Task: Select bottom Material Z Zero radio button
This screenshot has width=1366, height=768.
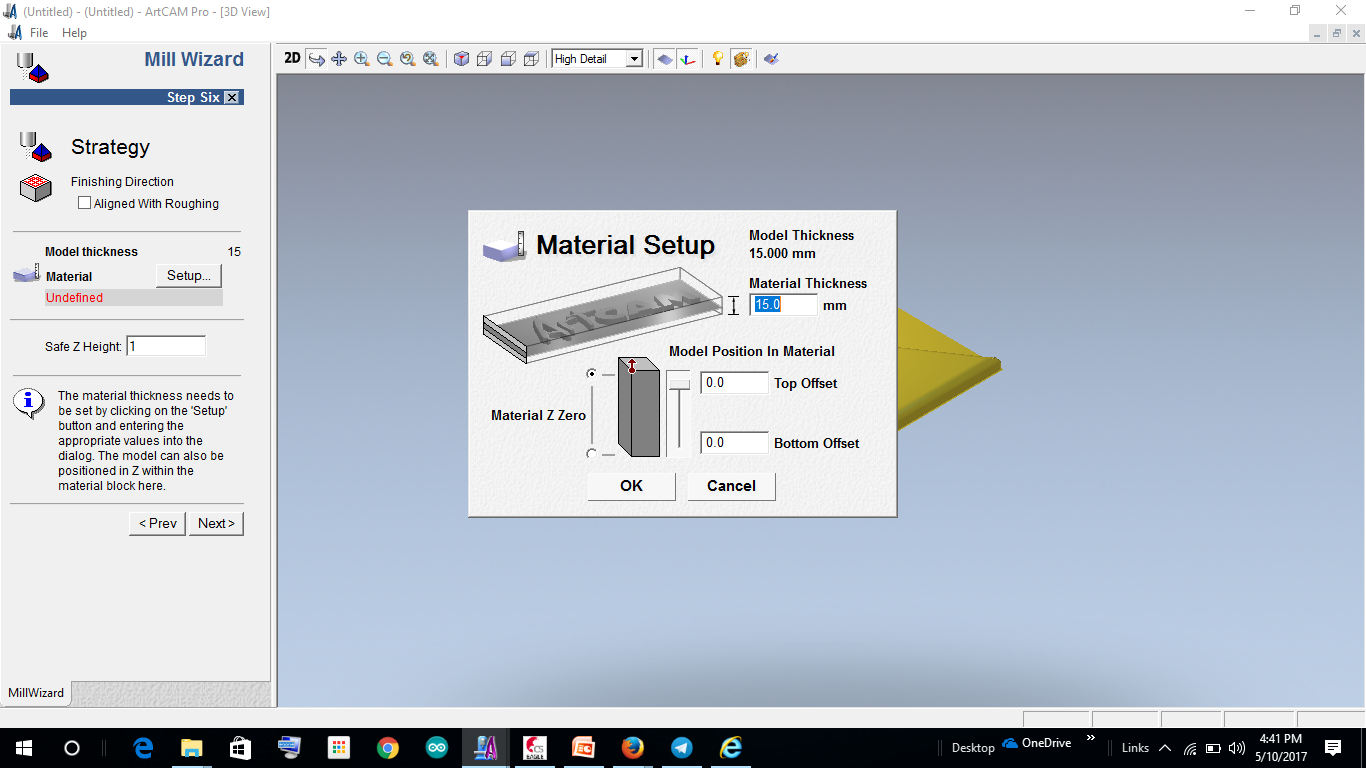Action: tap(592, 454)
